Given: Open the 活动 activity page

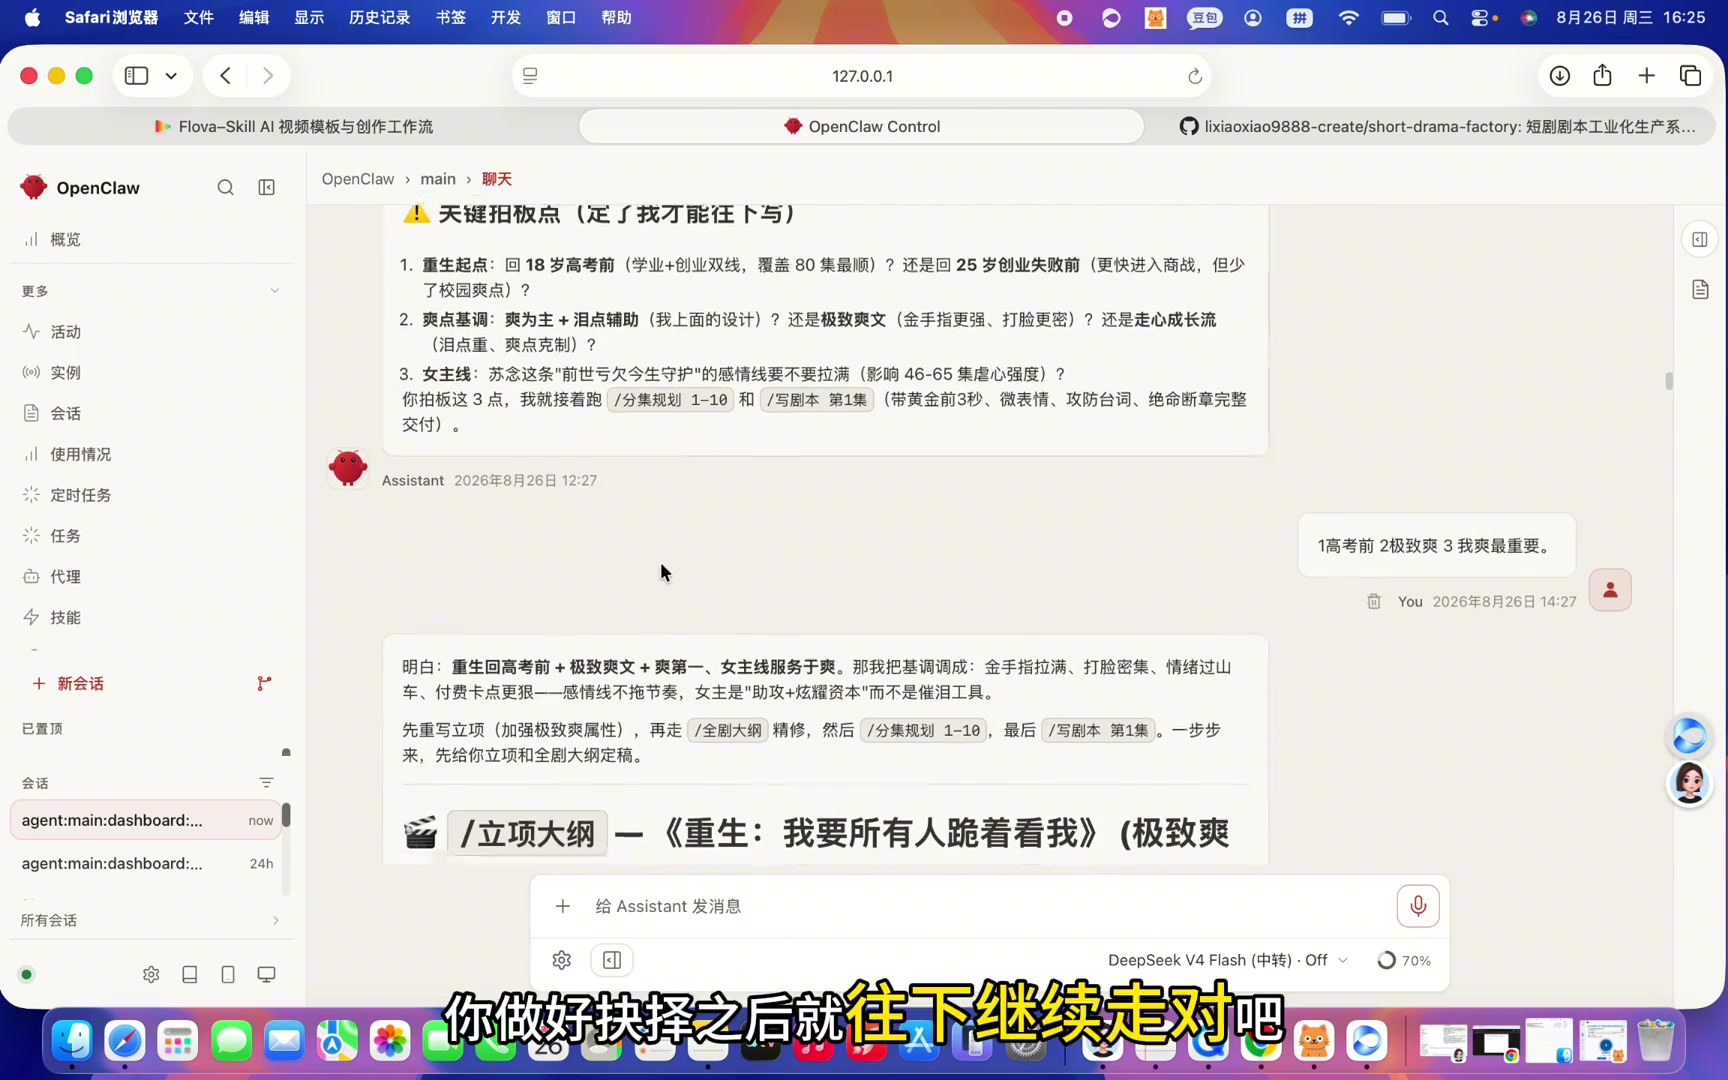Looking at the screenshot, I should tap(150, 331).
